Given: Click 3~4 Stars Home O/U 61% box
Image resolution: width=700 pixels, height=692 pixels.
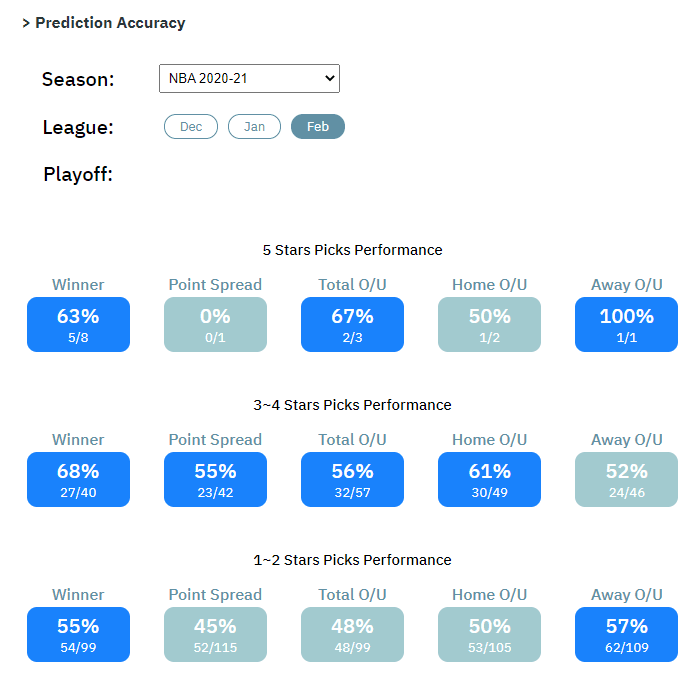Looking at the screenshot, I should coord(489,479).
